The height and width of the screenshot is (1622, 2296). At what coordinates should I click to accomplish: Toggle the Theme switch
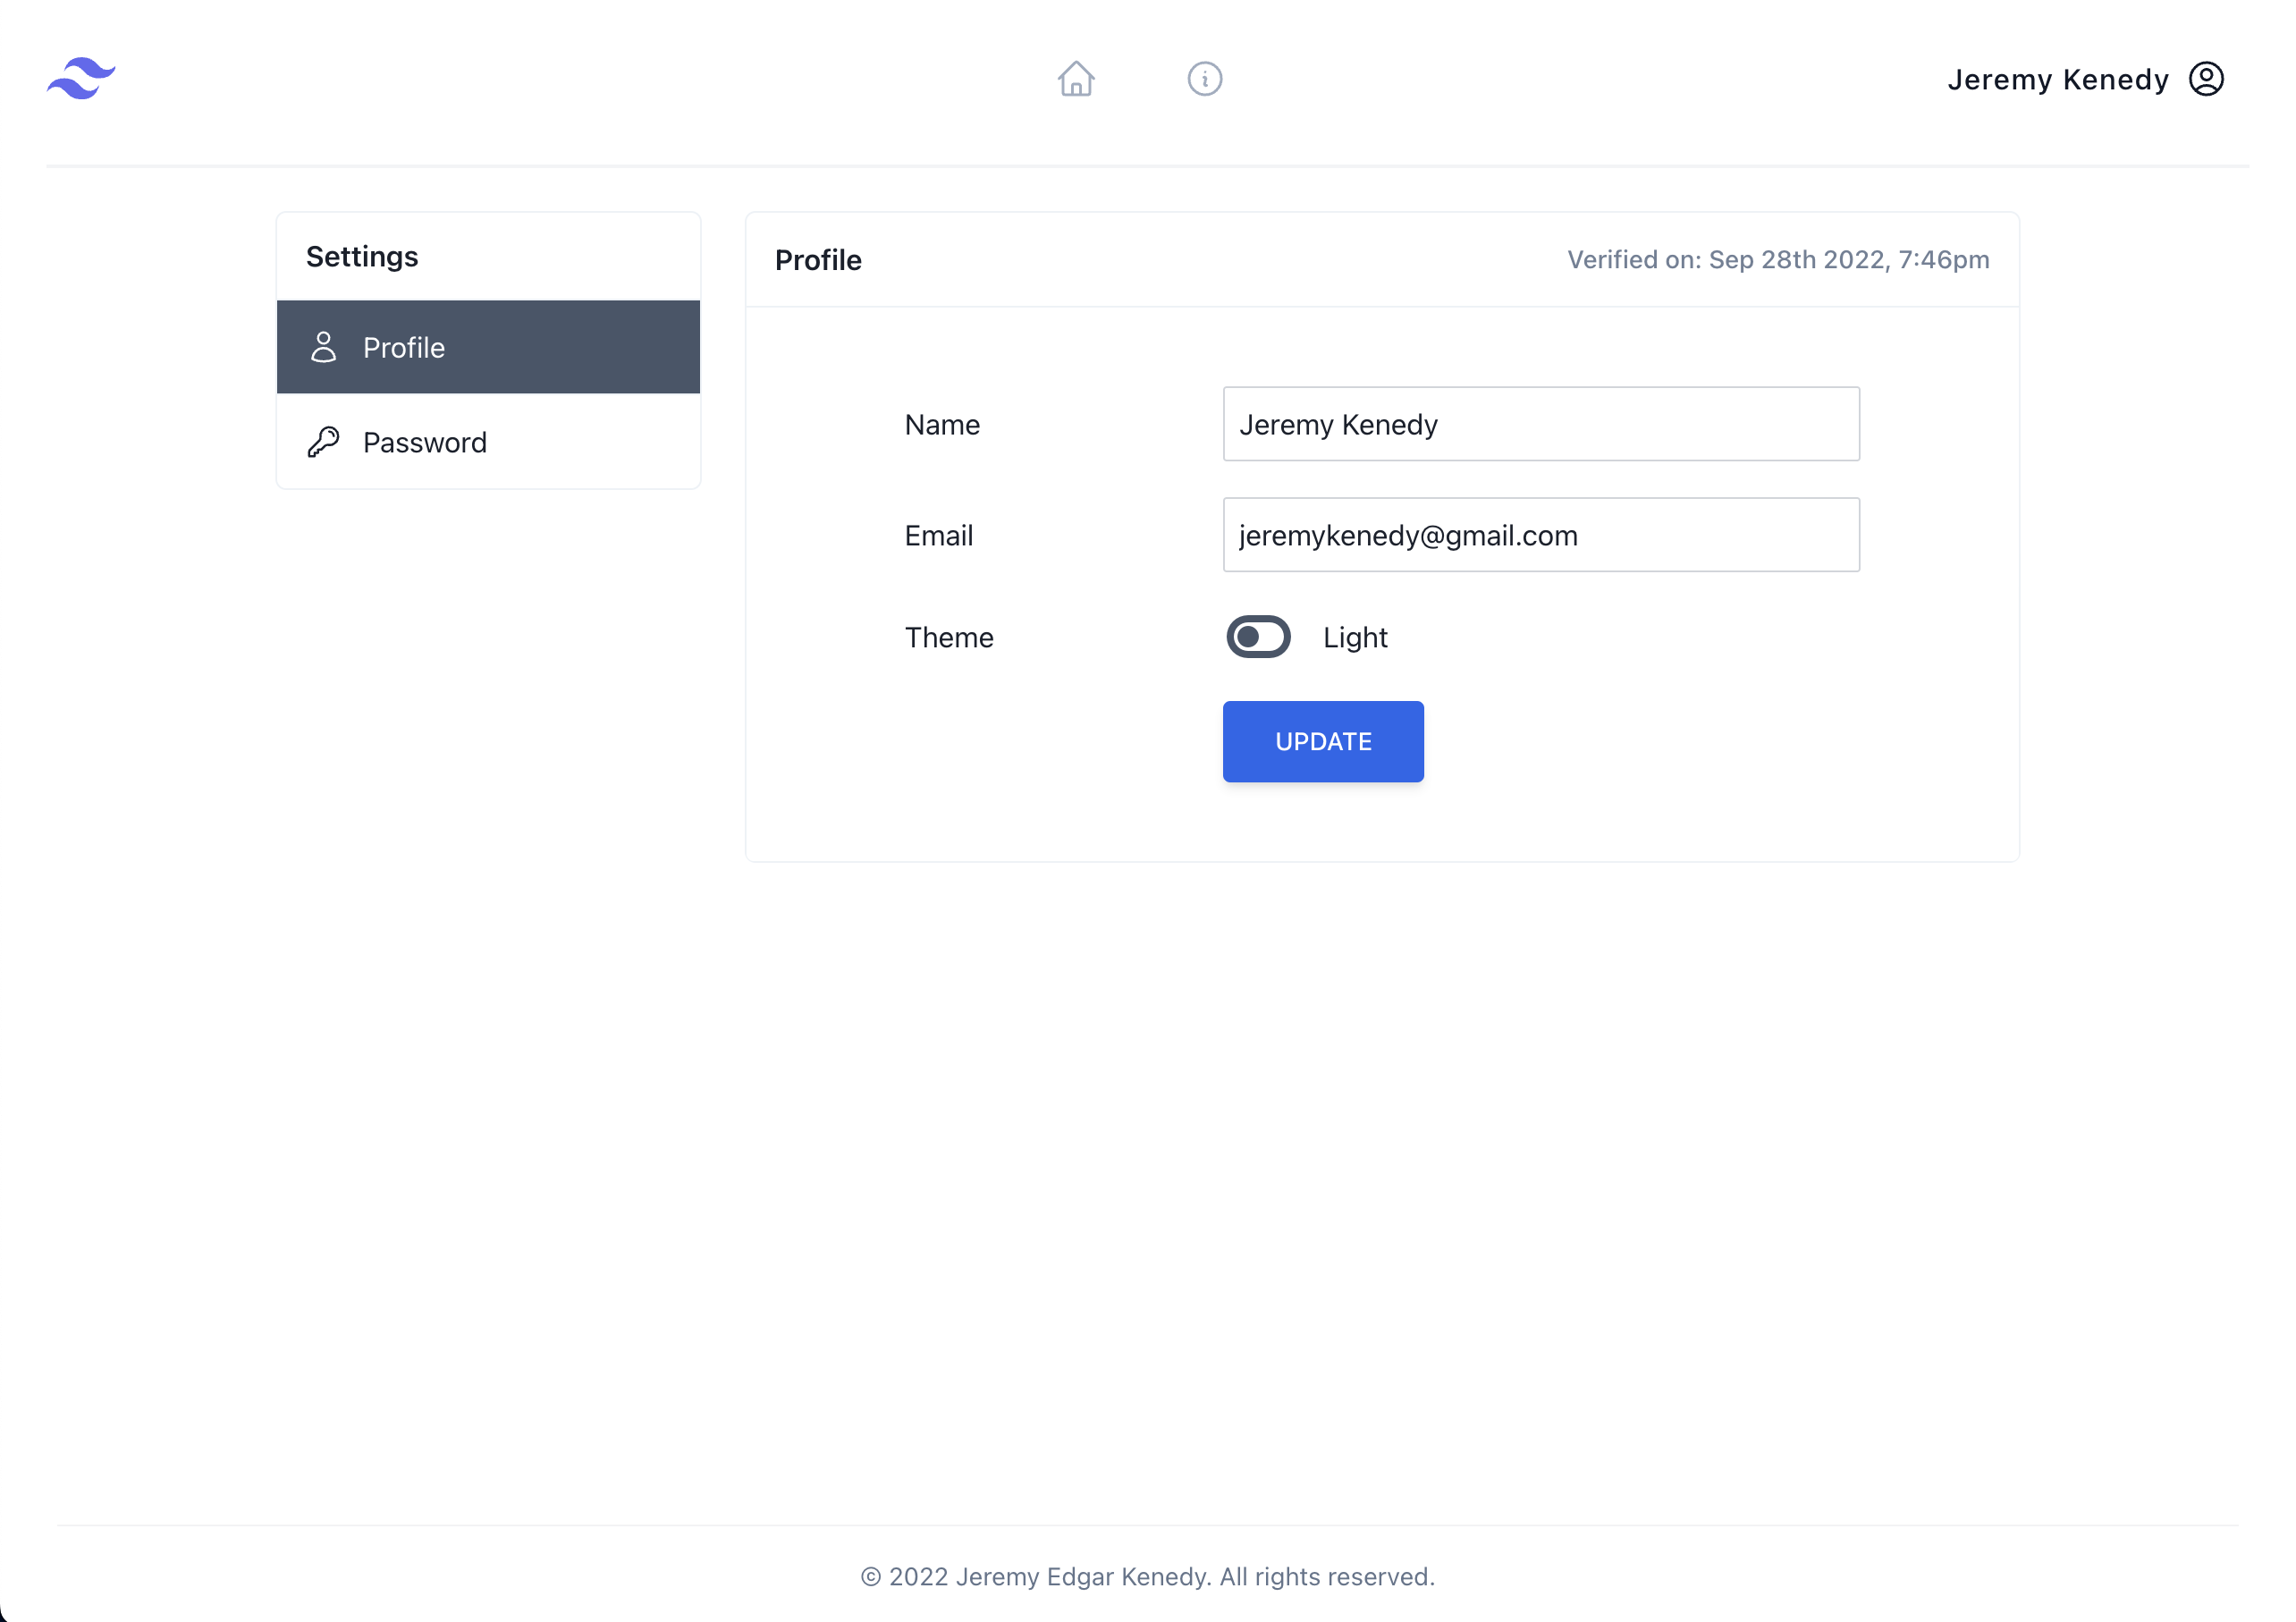[1258, 637]
